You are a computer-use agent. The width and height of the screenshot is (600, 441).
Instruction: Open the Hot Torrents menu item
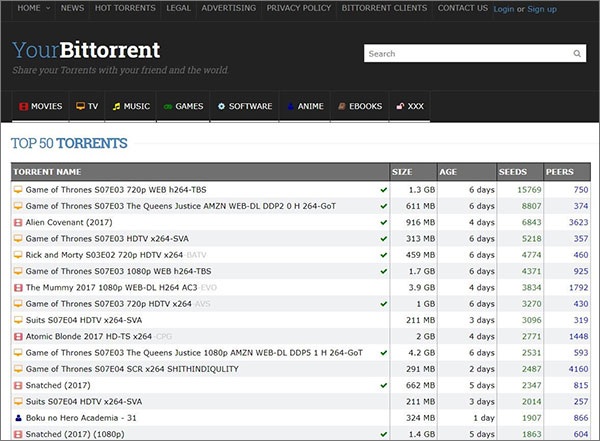tap(125, 8)
